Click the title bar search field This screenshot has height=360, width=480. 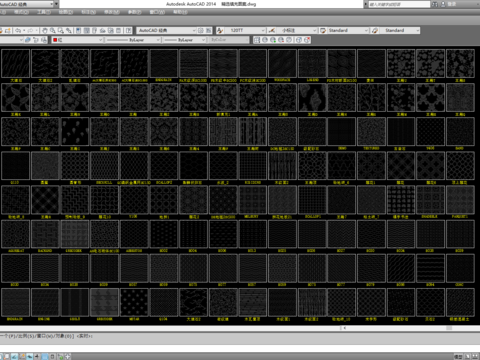(399, 4)
